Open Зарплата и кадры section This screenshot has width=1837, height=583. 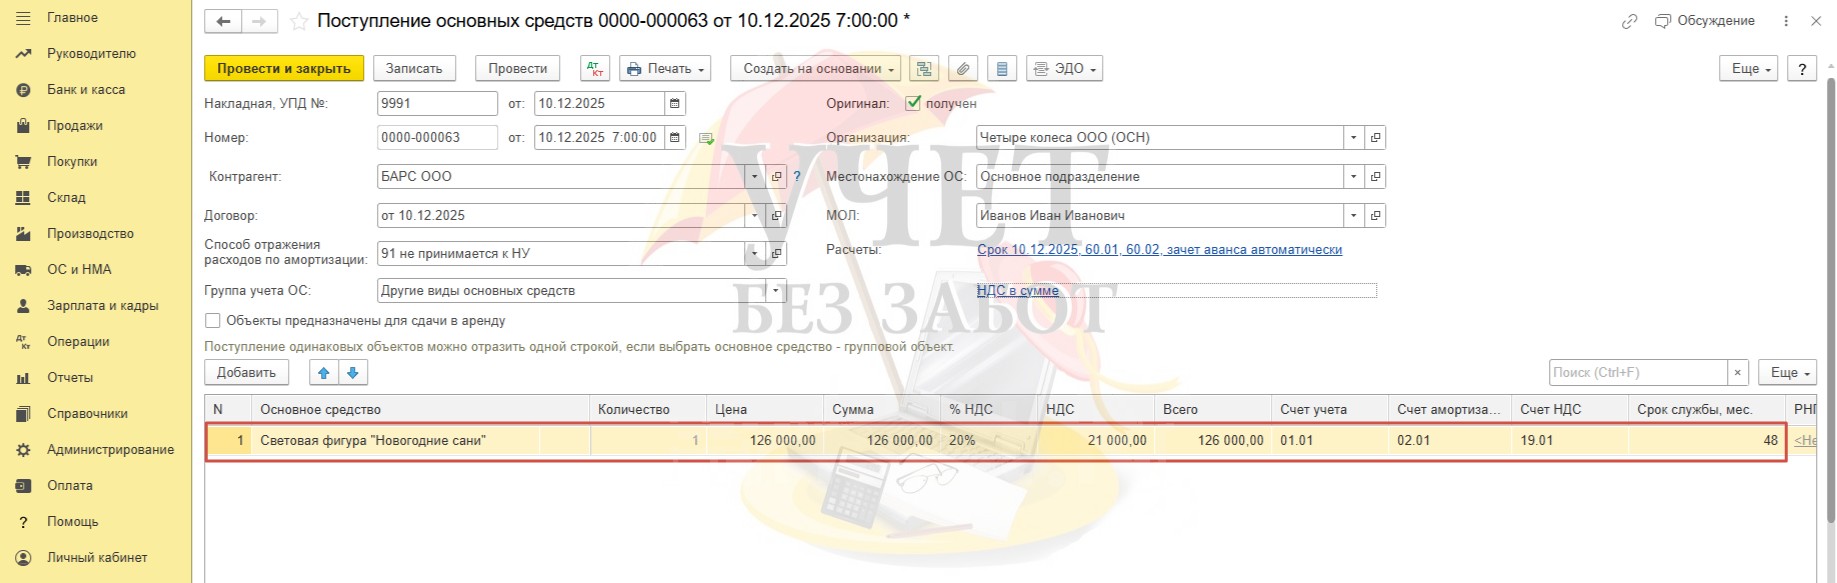click(x=103, y=306)
